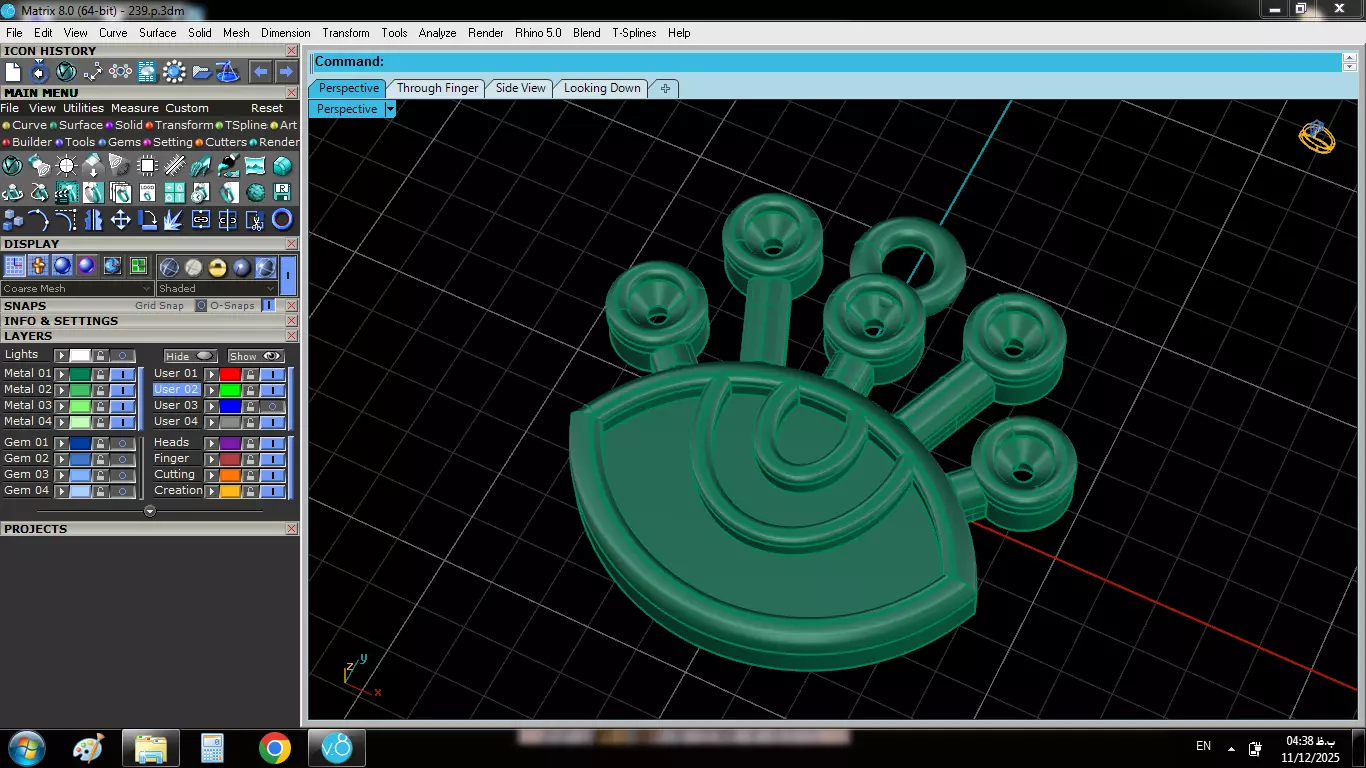The width and height of the screenshot is (1366, 768).
Task: Click the Hide layers button
Action: pos(191,356)
